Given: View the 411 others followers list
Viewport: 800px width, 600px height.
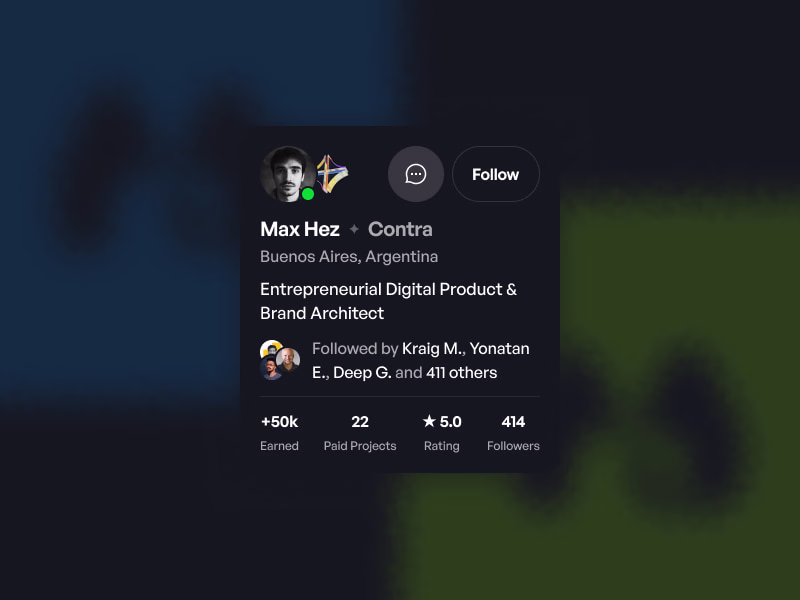Looking at the screenshot, I should click(x=462, y=372).
